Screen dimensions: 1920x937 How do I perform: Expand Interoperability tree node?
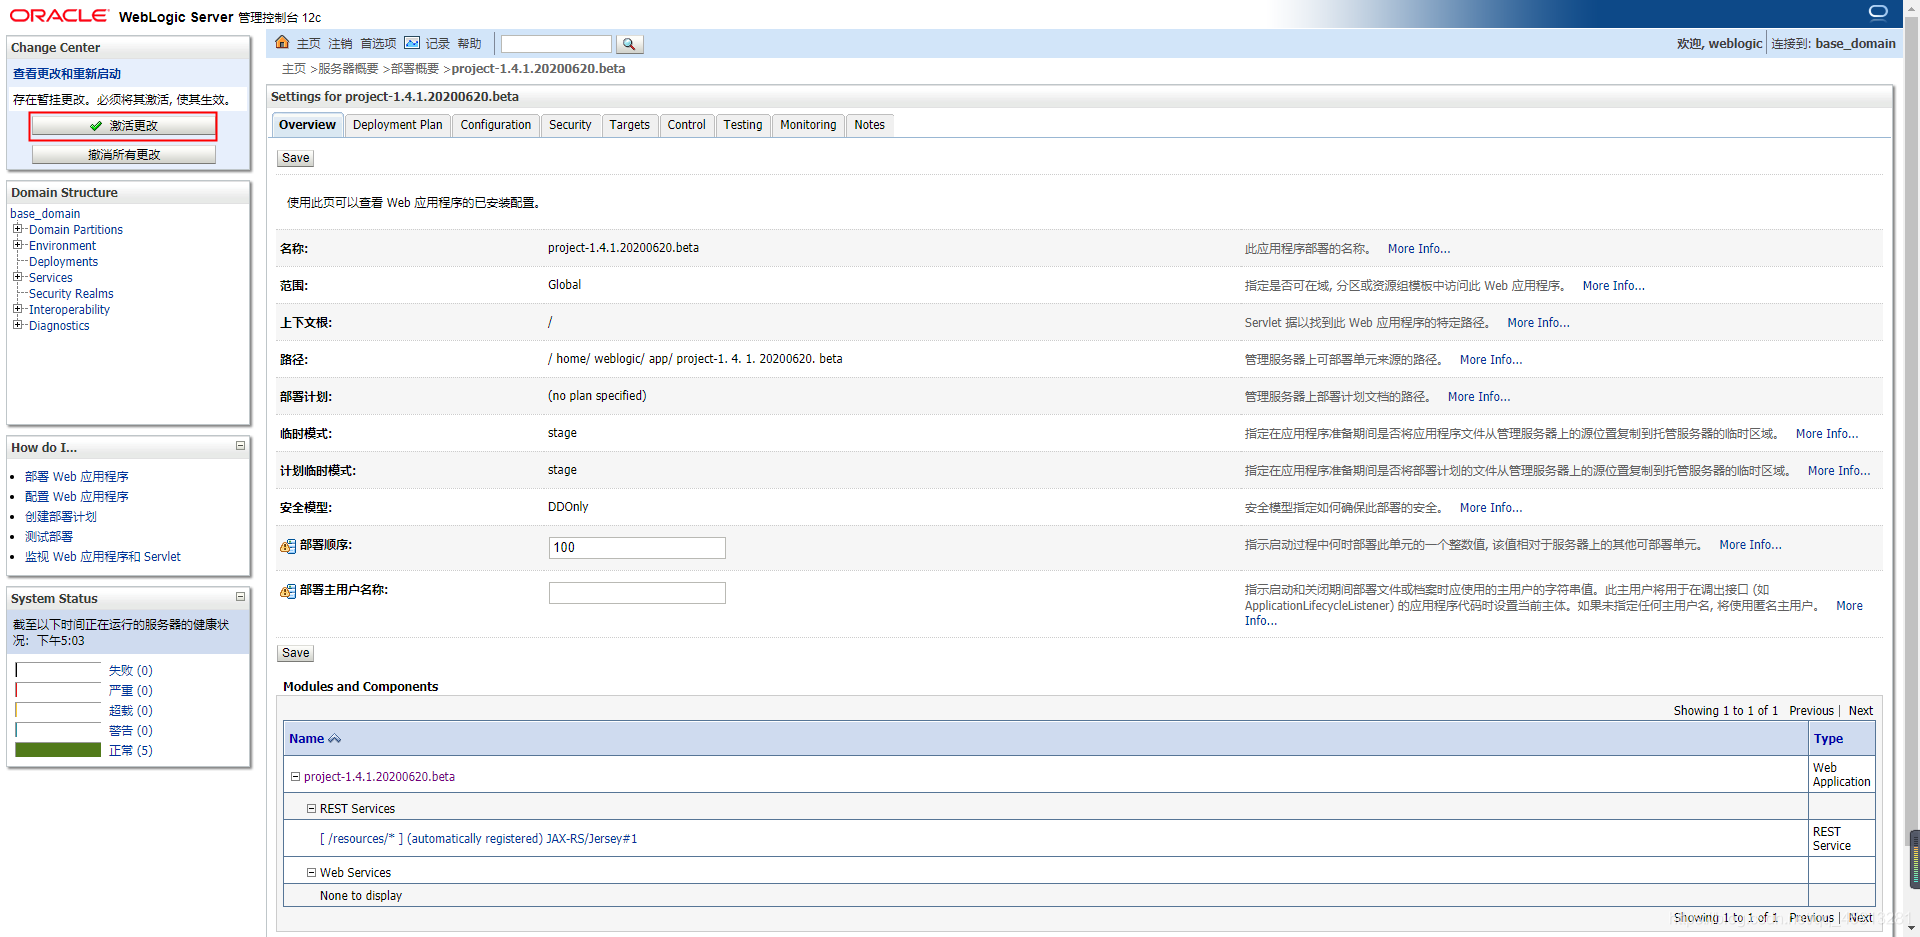(x=17, y=309)
